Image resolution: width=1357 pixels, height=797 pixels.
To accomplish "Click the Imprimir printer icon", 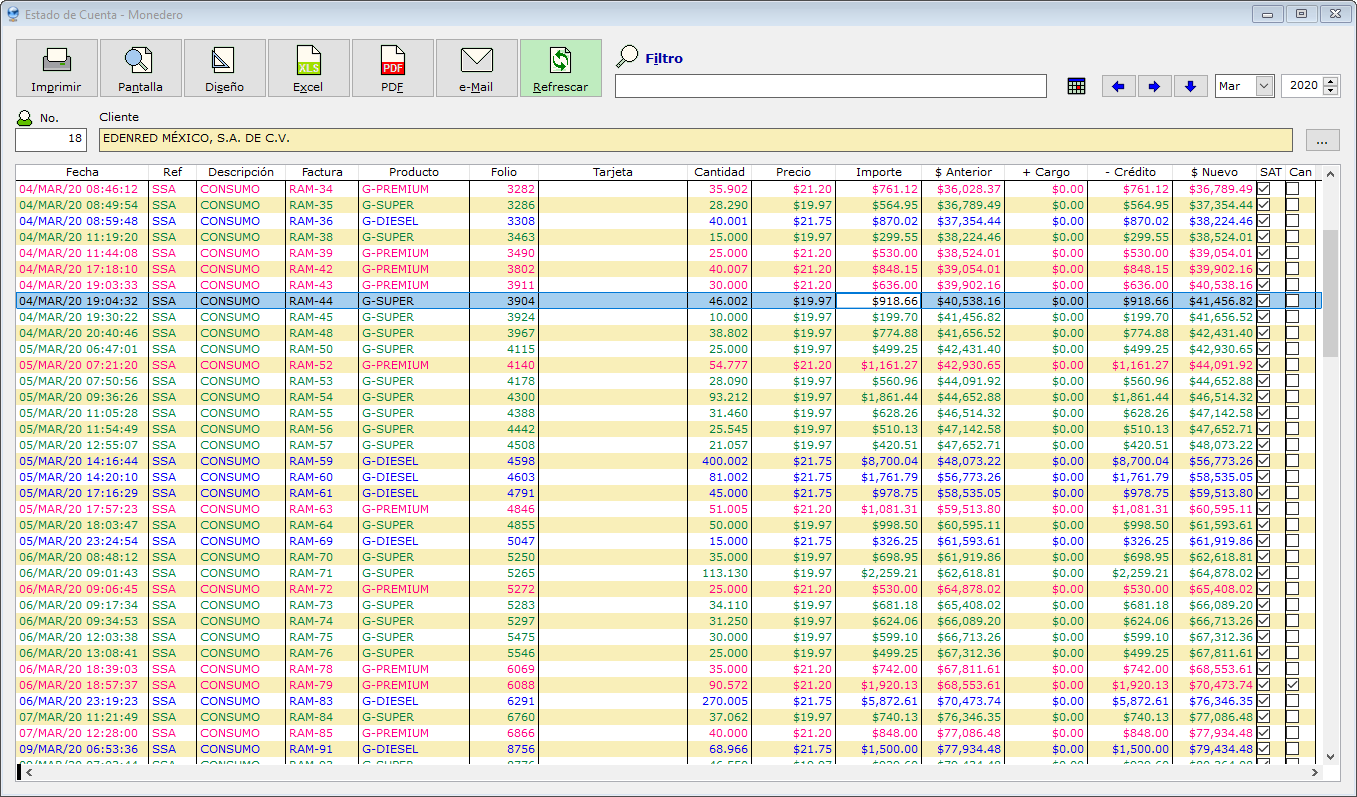I will pos(56,67).
